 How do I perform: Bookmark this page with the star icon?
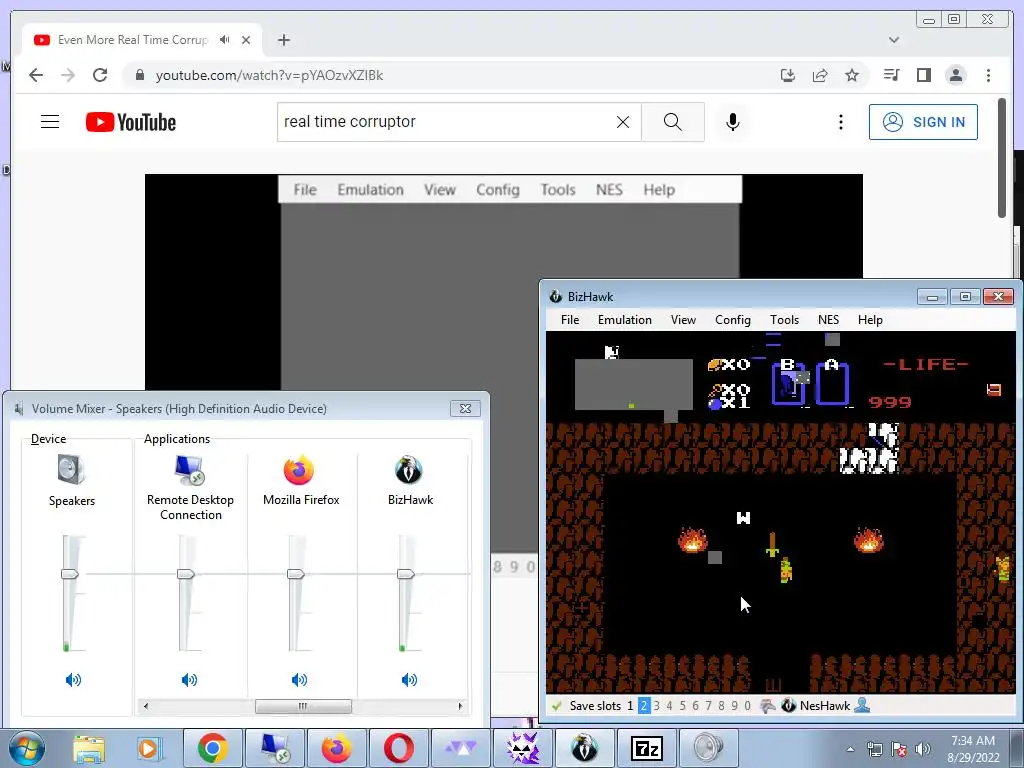coord(852,75)
